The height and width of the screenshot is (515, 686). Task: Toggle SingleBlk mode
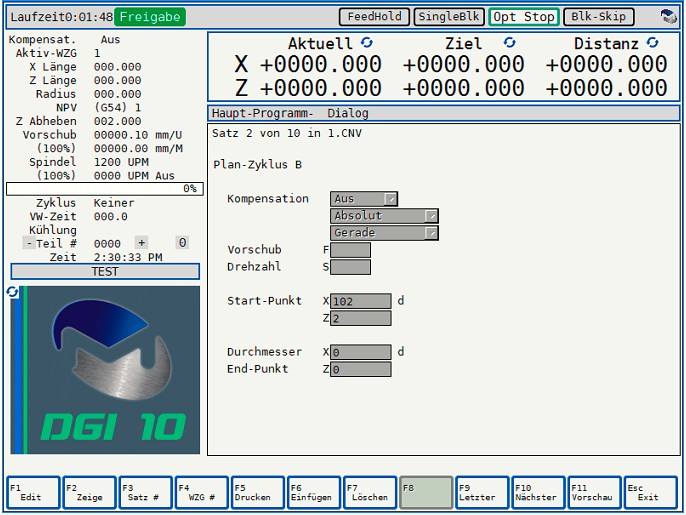click(x=449, y=17)
